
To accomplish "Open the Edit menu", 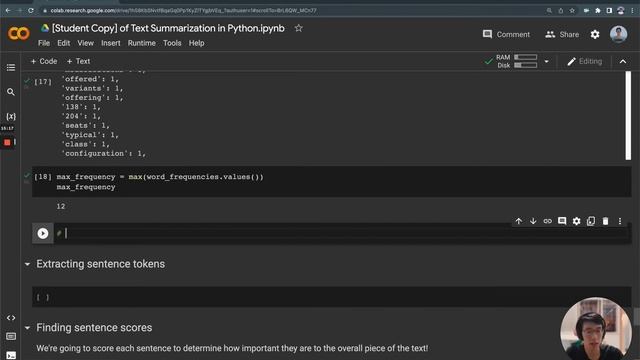I will click(x=63, y=43).
